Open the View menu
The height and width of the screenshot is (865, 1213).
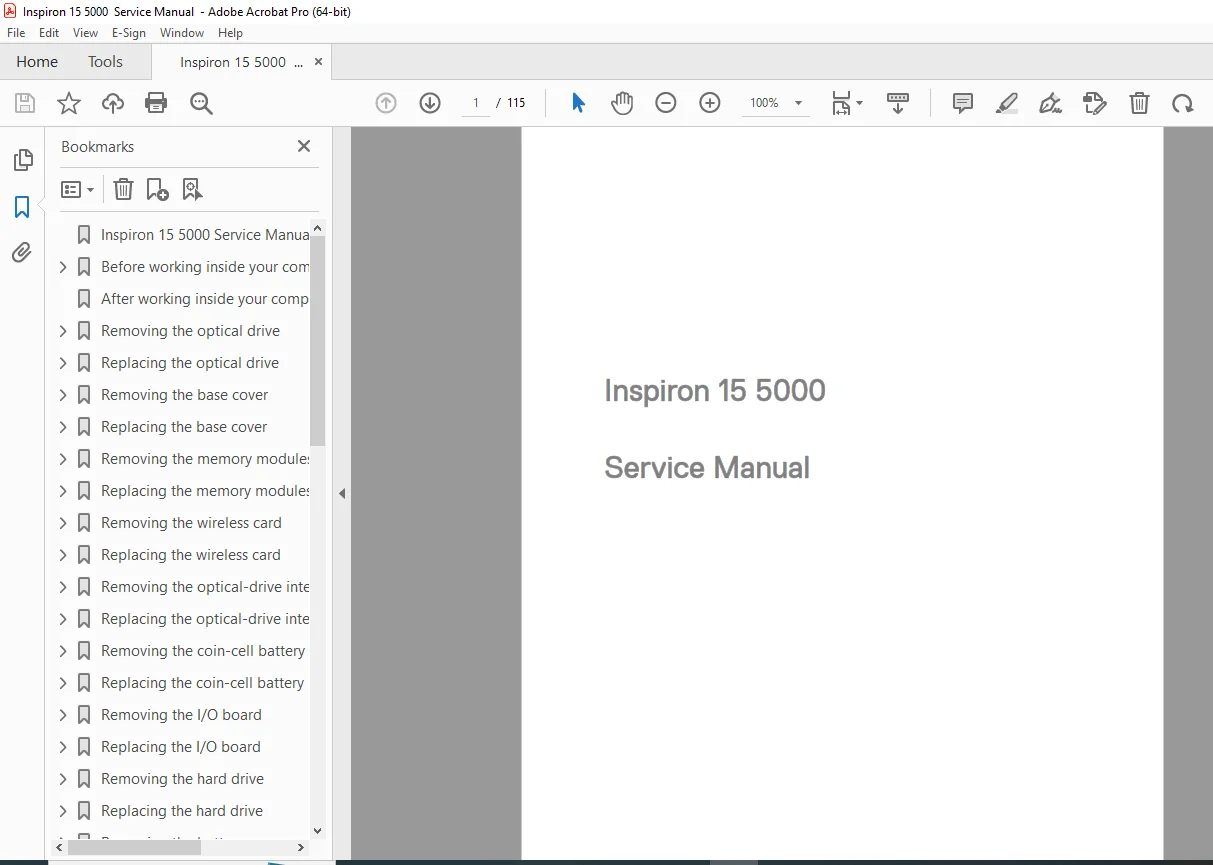point(85,33)
